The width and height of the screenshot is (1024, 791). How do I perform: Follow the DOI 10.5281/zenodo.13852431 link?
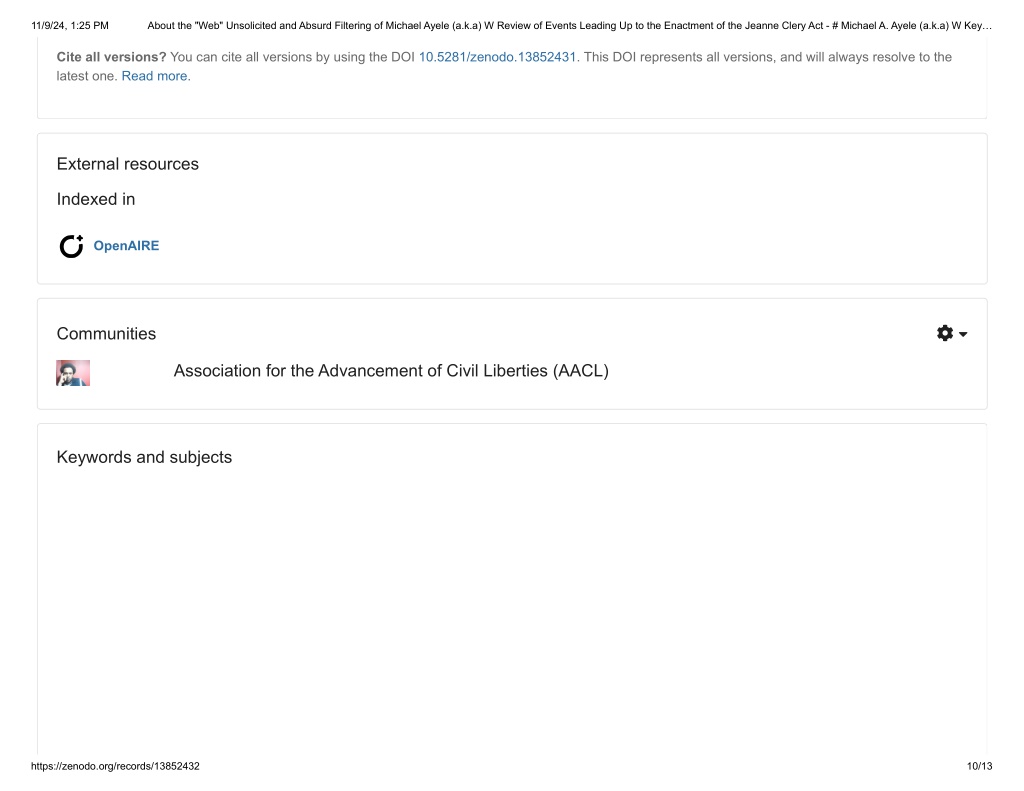[497, 57]
